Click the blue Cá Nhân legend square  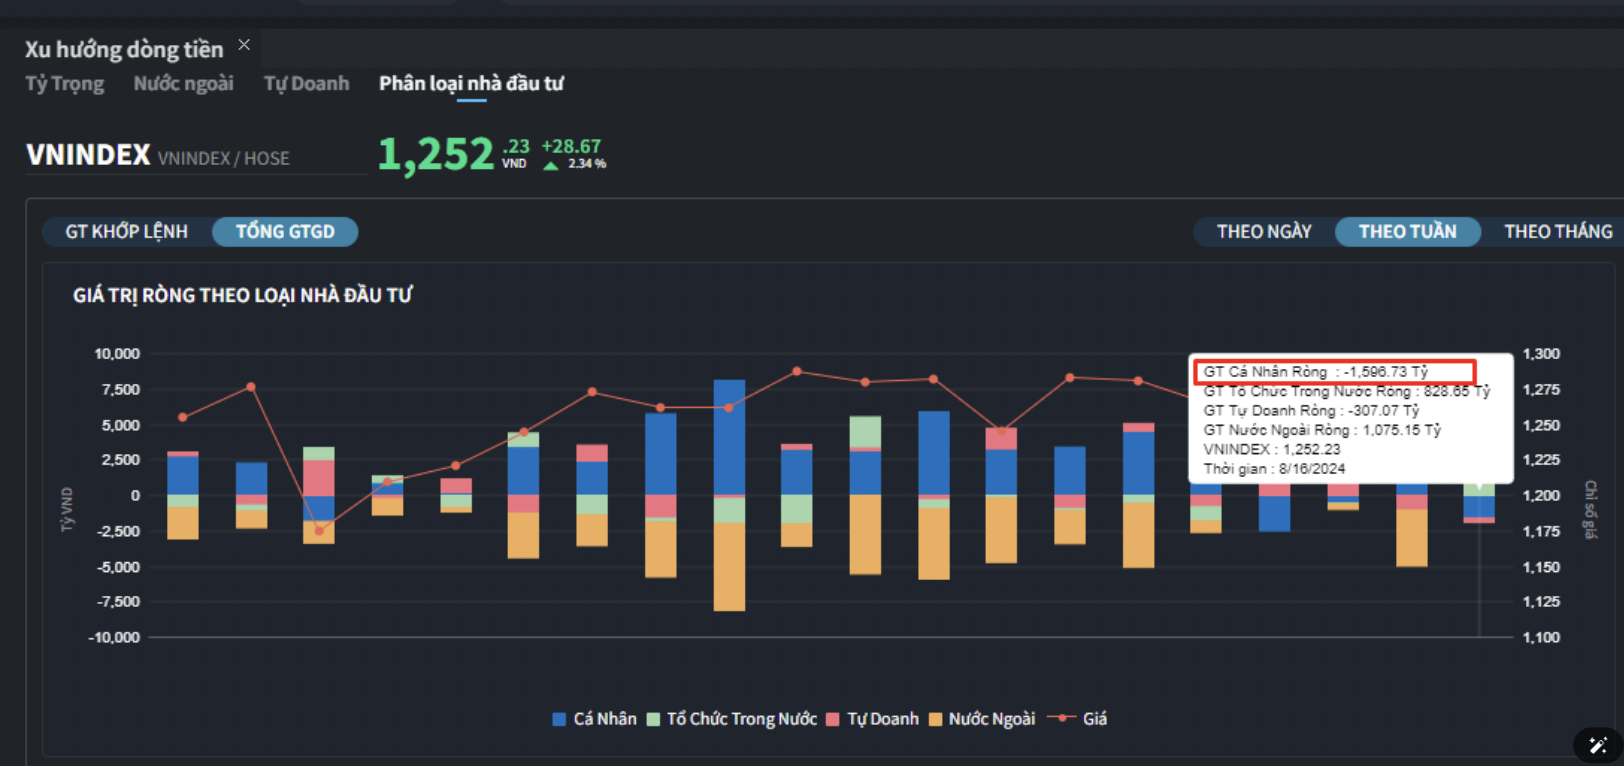(559, 719)
